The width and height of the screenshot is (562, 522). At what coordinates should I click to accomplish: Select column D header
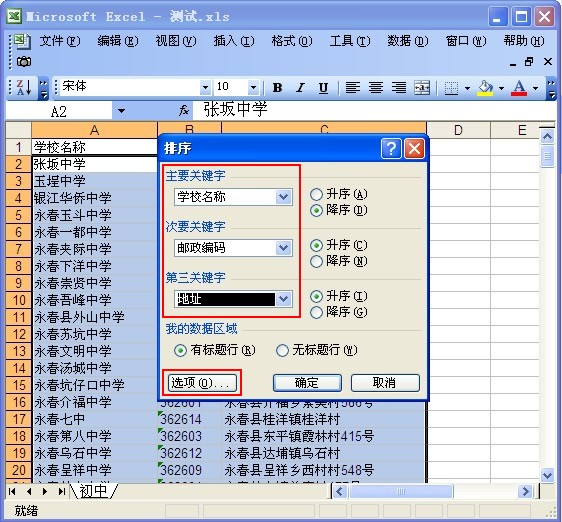(x=458, y=130)
